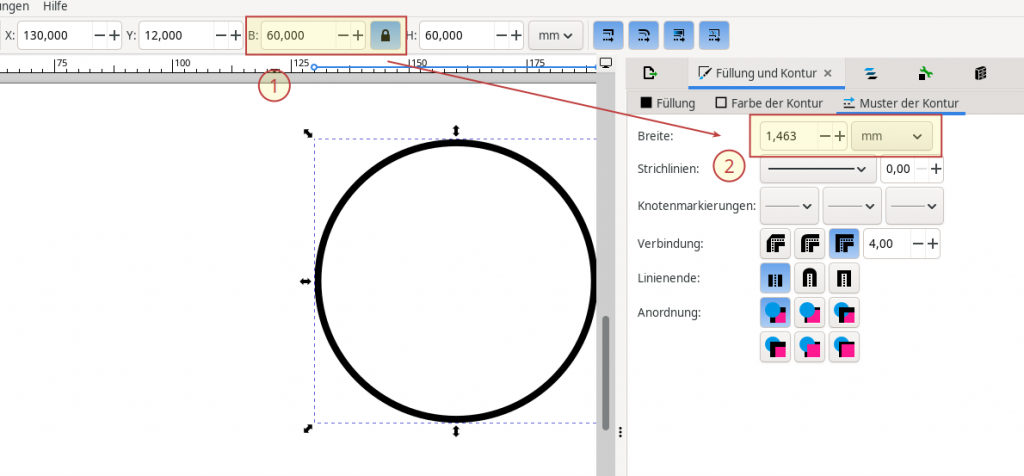This screenshot has width=1024, height=476.
Task: Toggle the move patterns with object button
Action: coord(714,35)
